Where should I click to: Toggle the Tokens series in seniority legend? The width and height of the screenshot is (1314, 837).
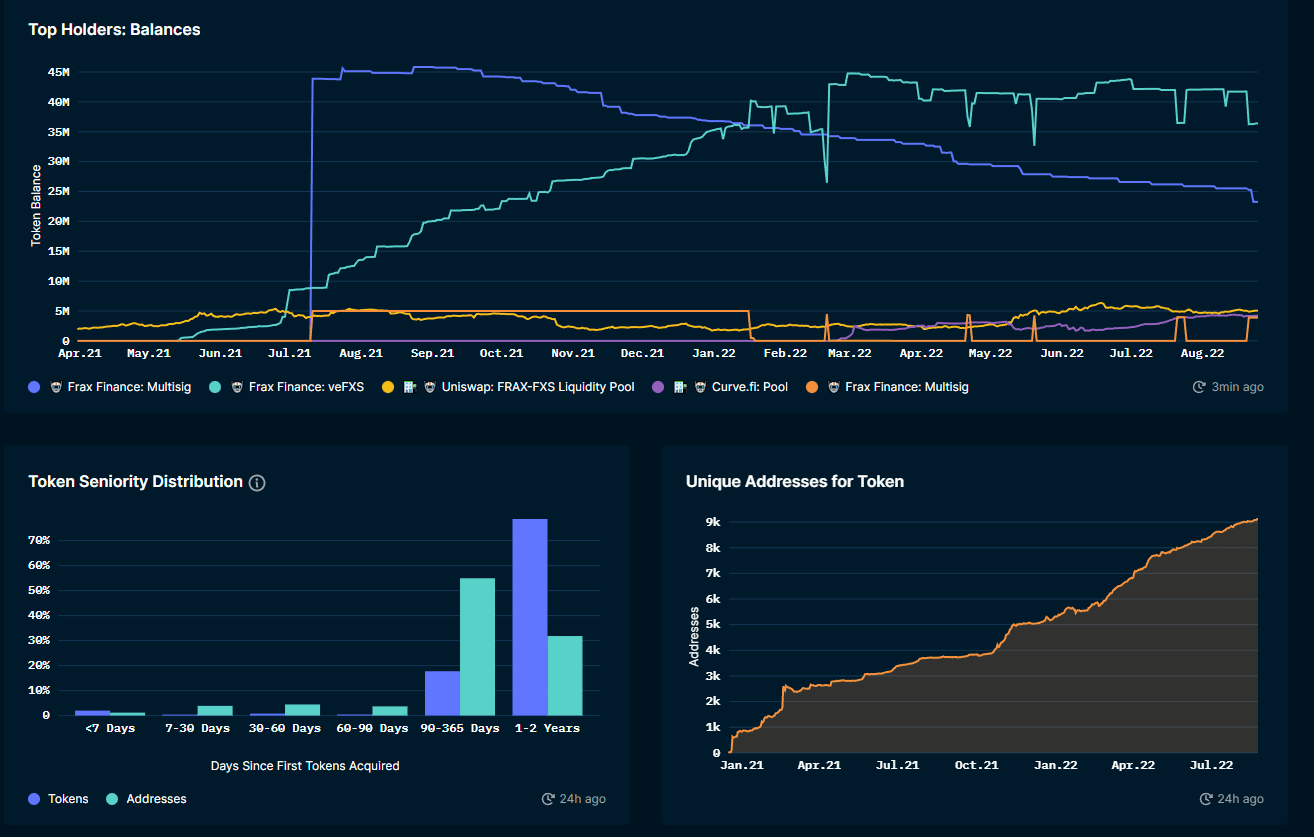pos(68,799)
